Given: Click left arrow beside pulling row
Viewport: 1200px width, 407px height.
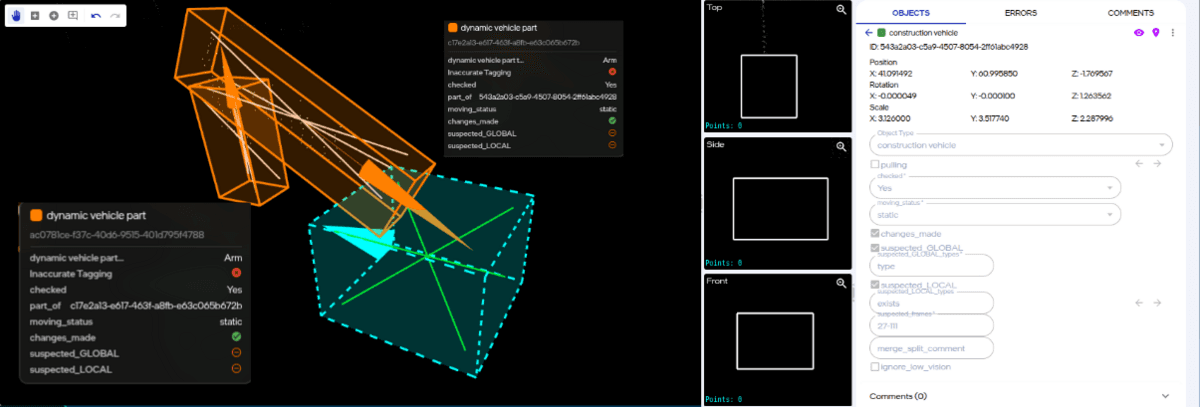Looking at the screenshot, I should click(1139, 164).
